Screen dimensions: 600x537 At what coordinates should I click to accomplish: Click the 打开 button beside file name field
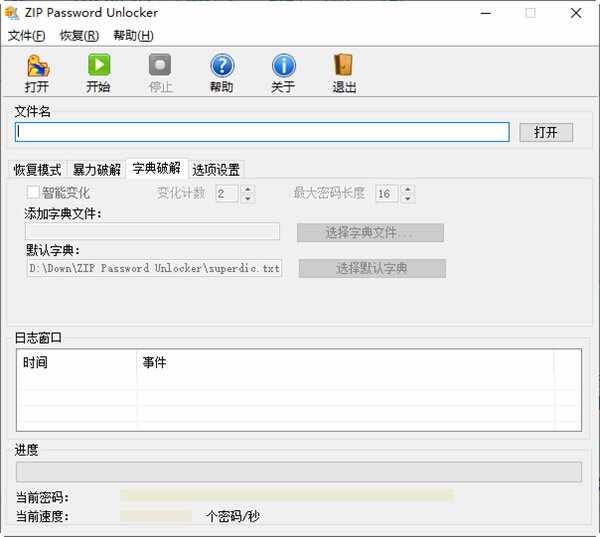pos(545,132)
